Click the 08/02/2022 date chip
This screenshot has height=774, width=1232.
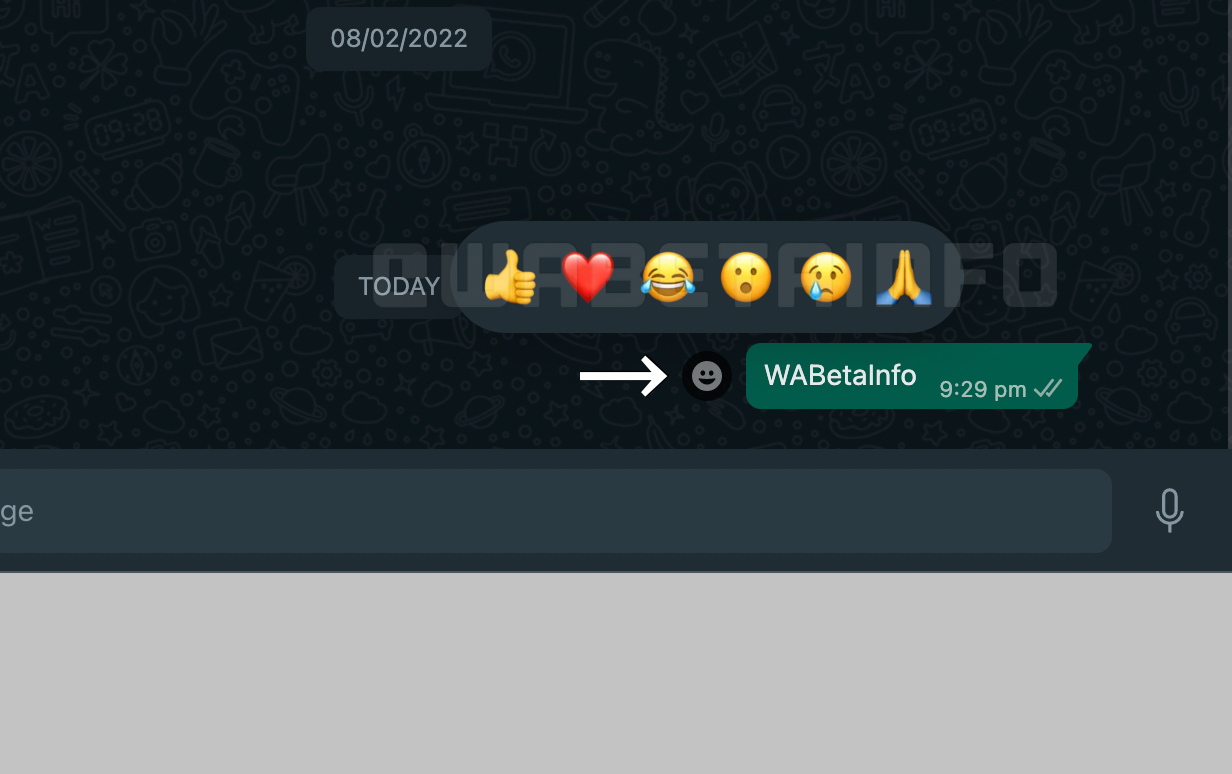(x=399, y=39)
